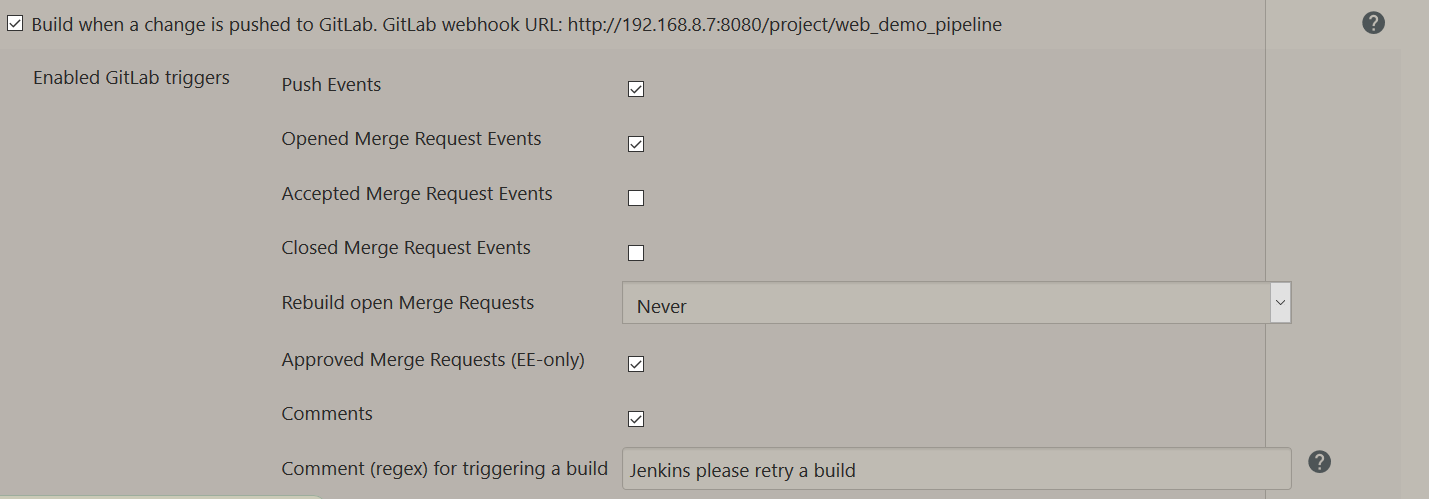
Task: Toggle Build when change pushed to GitLab
Action: coord(15,24)
